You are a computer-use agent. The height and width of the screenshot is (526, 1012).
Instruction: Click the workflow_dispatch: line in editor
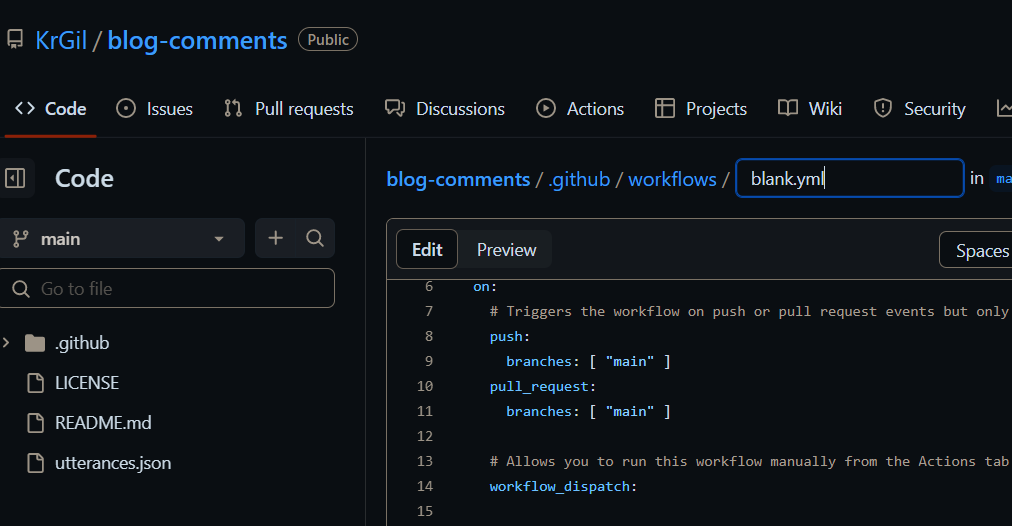(563, 486)
